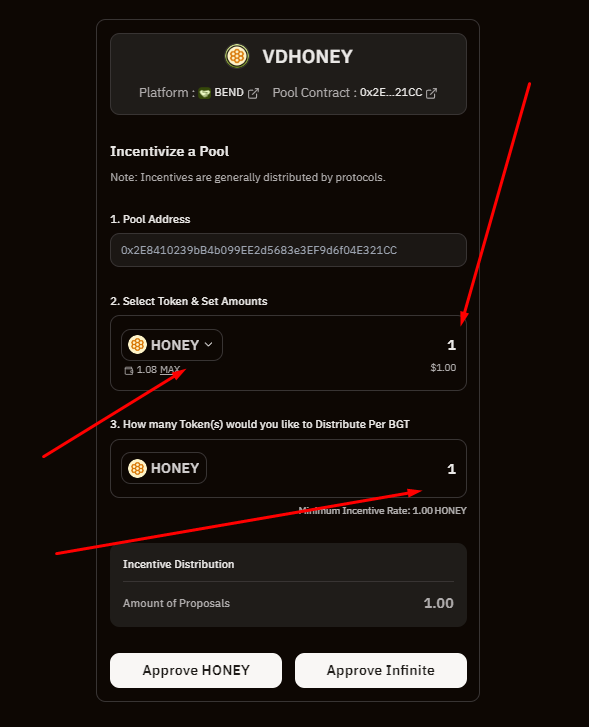Open BEND platform external link icon
Screen dimensions: 589x727
pos(253,93)
